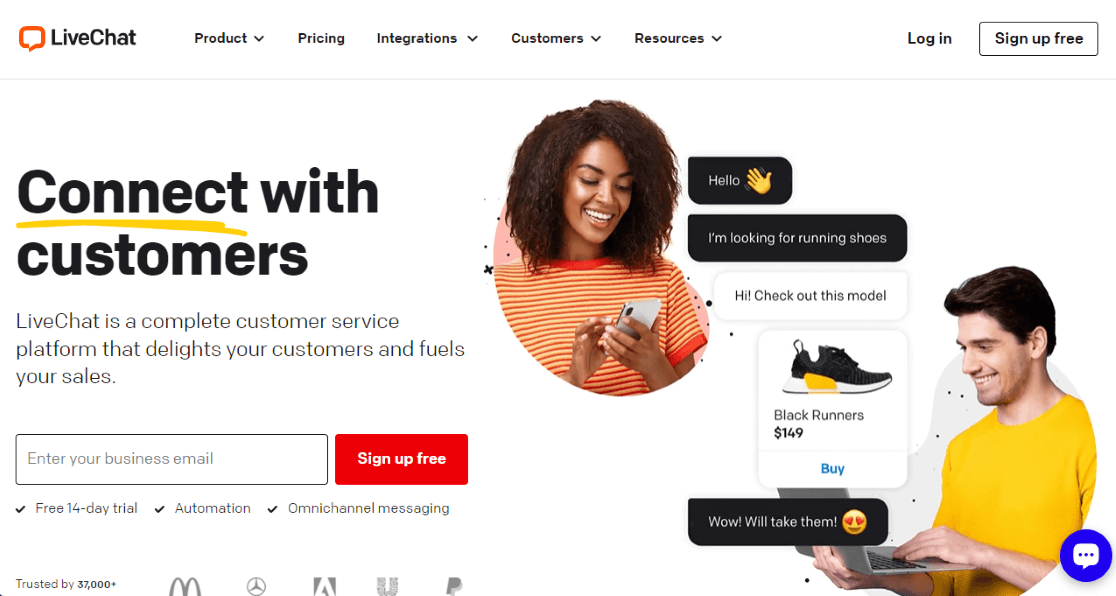Screen dimensions: 1116x596
Task: Click checkmark beside Omnichannel messaging
Action: tap(273, 509)
